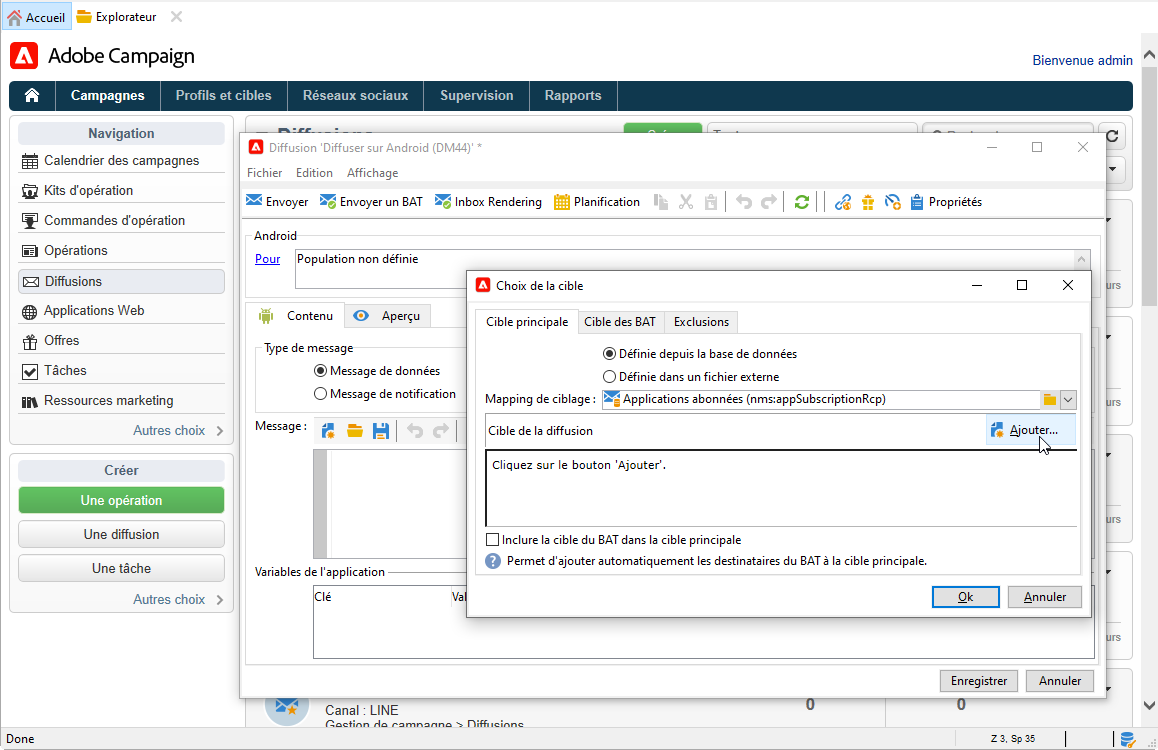Click the link/URL tracking icon in toolbar
The width and height of the screenshot is (1158, 750).
tap(843, 202)
